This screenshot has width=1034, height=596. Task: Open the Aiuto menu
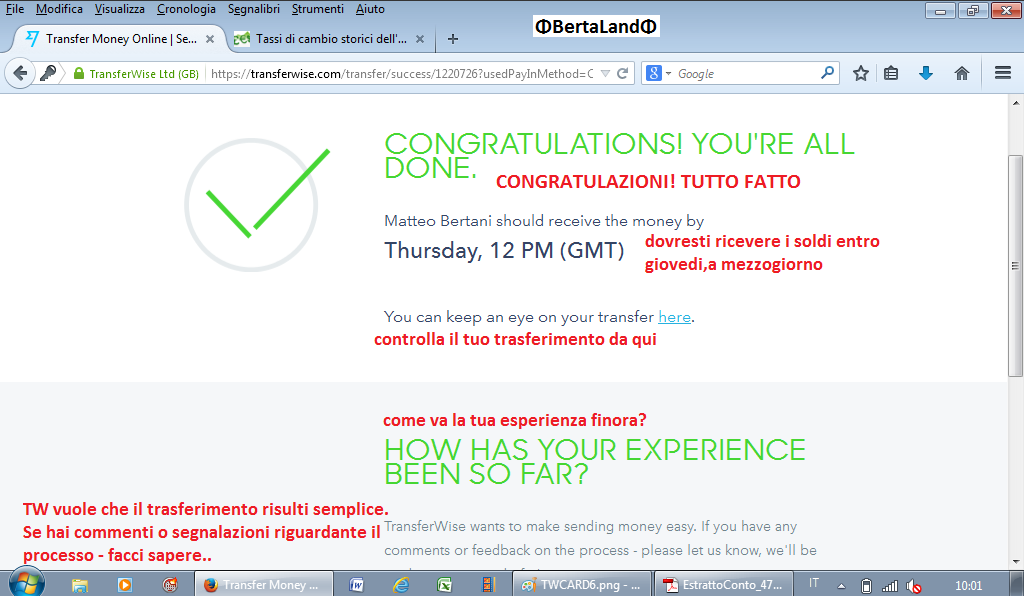coord(370,9)
